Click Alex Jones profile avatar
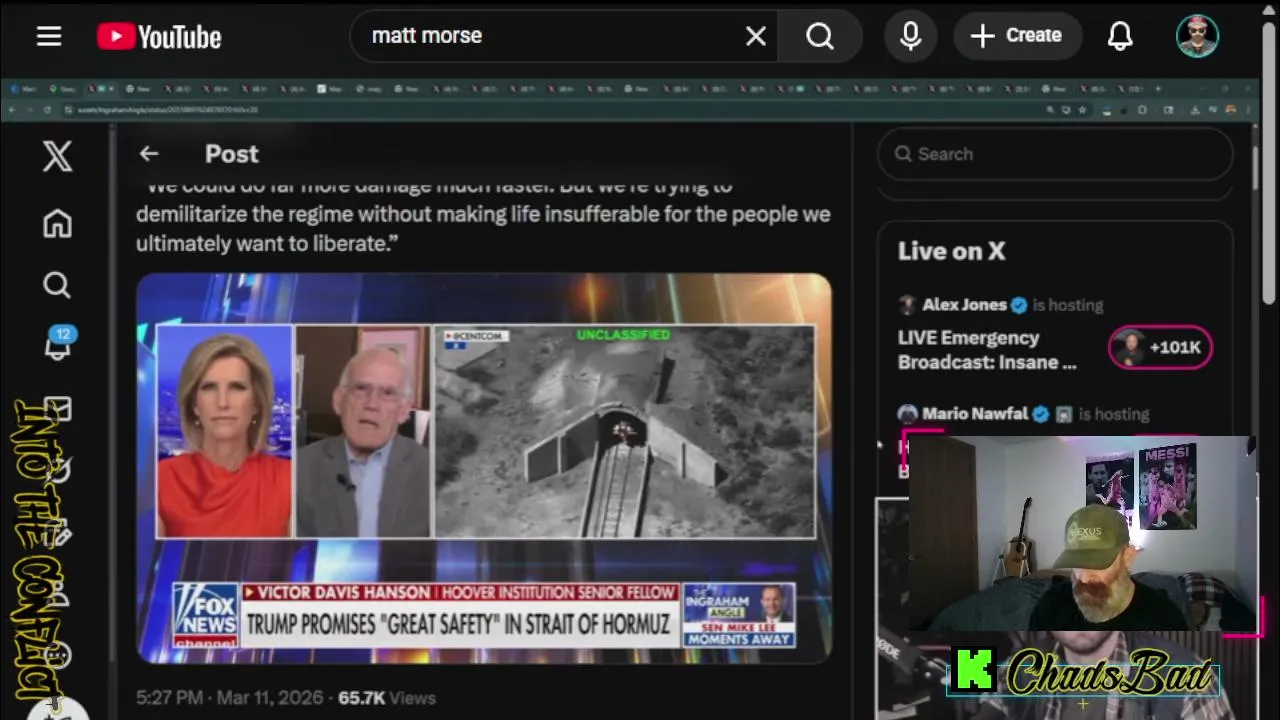The height and width of the screenshot is (720, 1280). point(907,305)
